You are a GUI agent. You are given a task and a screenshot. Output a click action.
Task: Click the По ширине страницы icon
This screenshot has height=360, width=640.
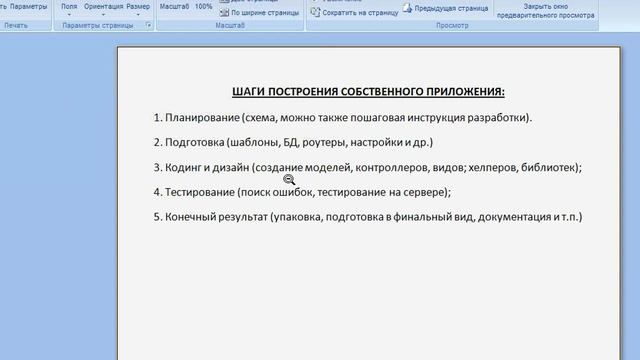point(224,13)
